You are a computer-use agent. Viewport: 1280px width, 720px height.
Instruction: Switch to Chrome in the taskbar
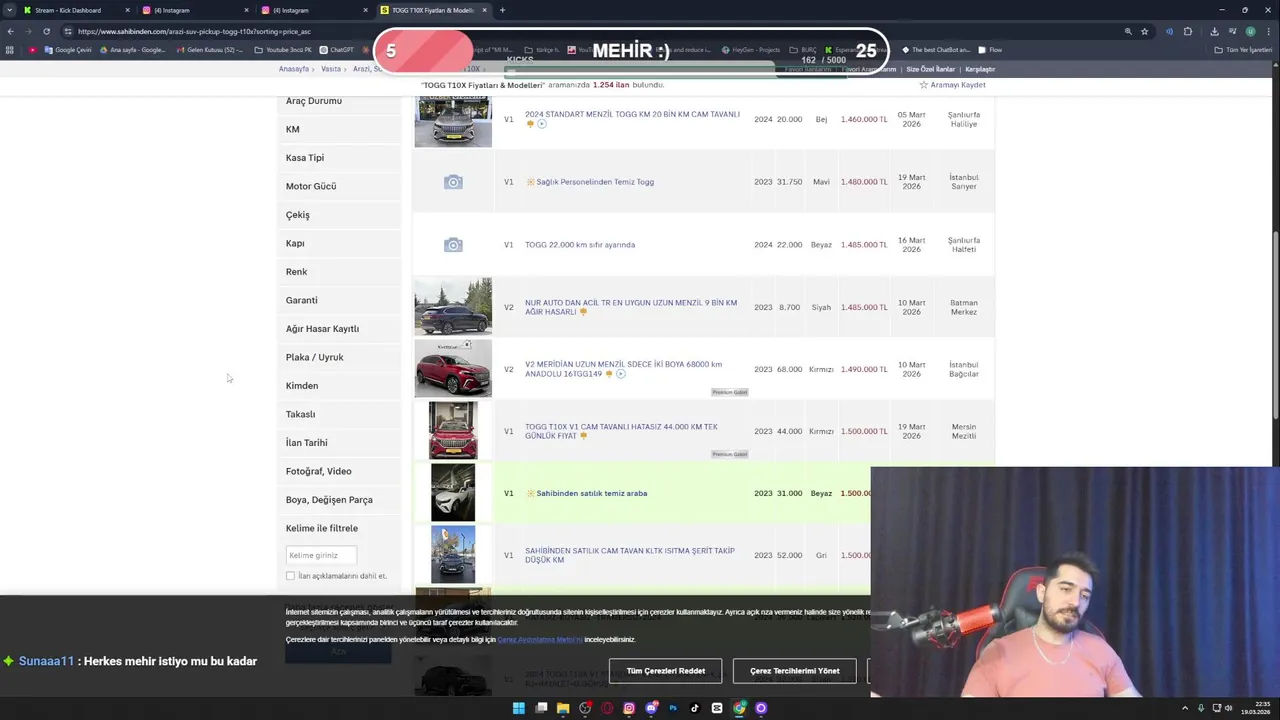[739, 708]
